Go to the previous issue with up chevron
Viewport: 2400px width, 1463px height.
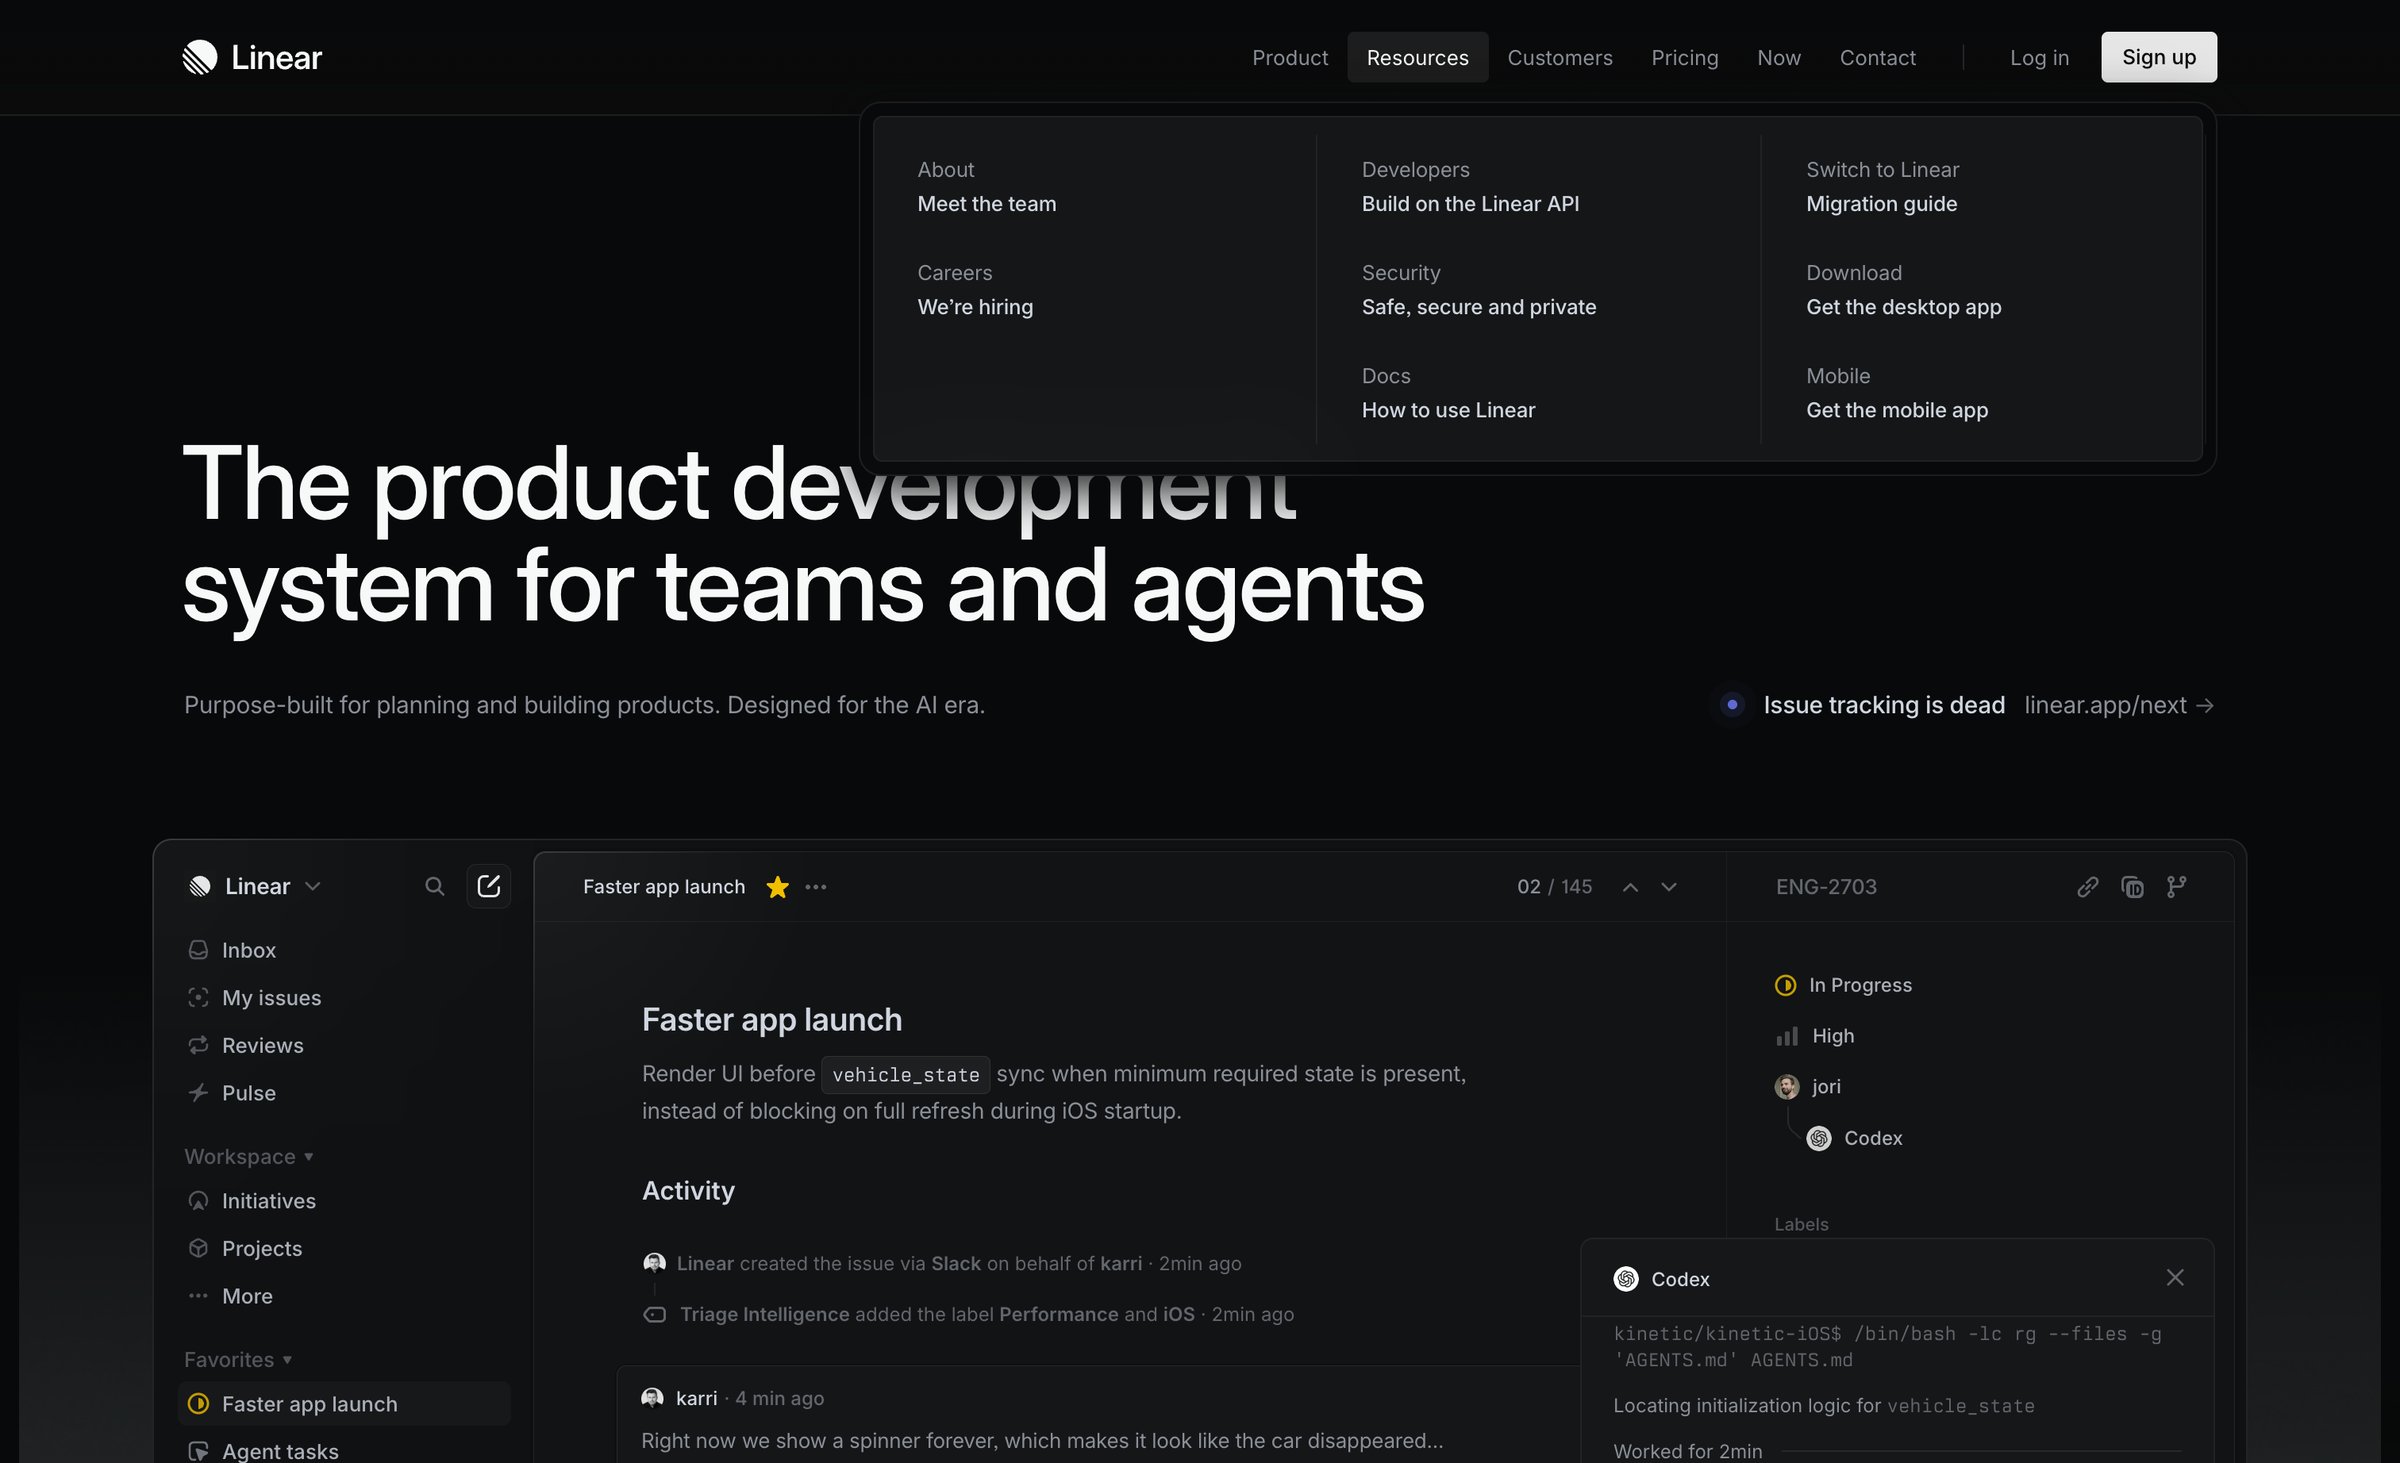1630,887
